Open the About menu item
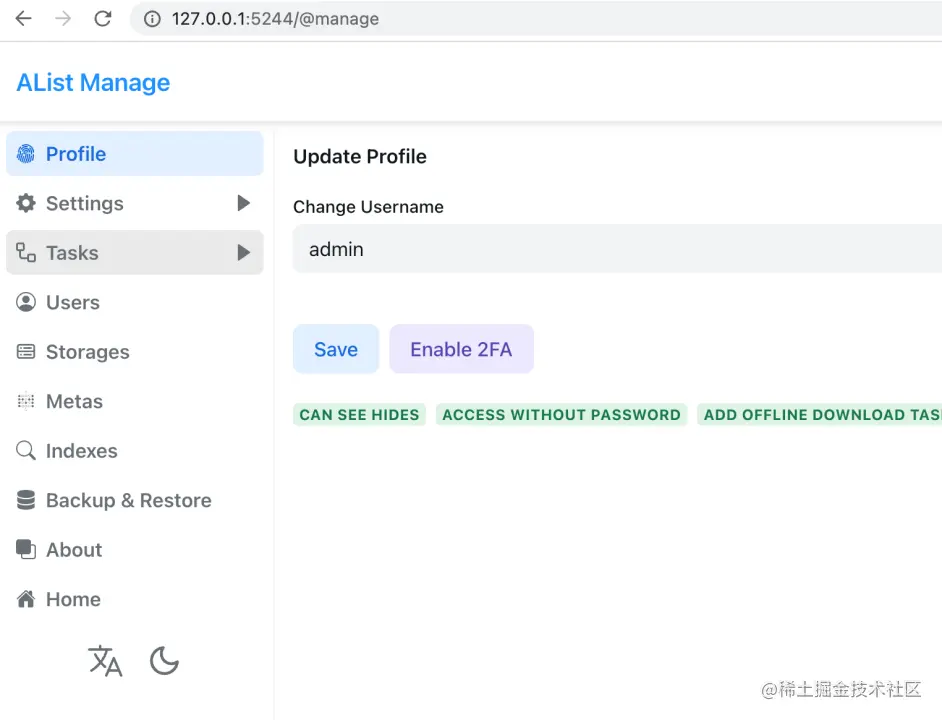 pyautogui.click(x=74, y=550)
